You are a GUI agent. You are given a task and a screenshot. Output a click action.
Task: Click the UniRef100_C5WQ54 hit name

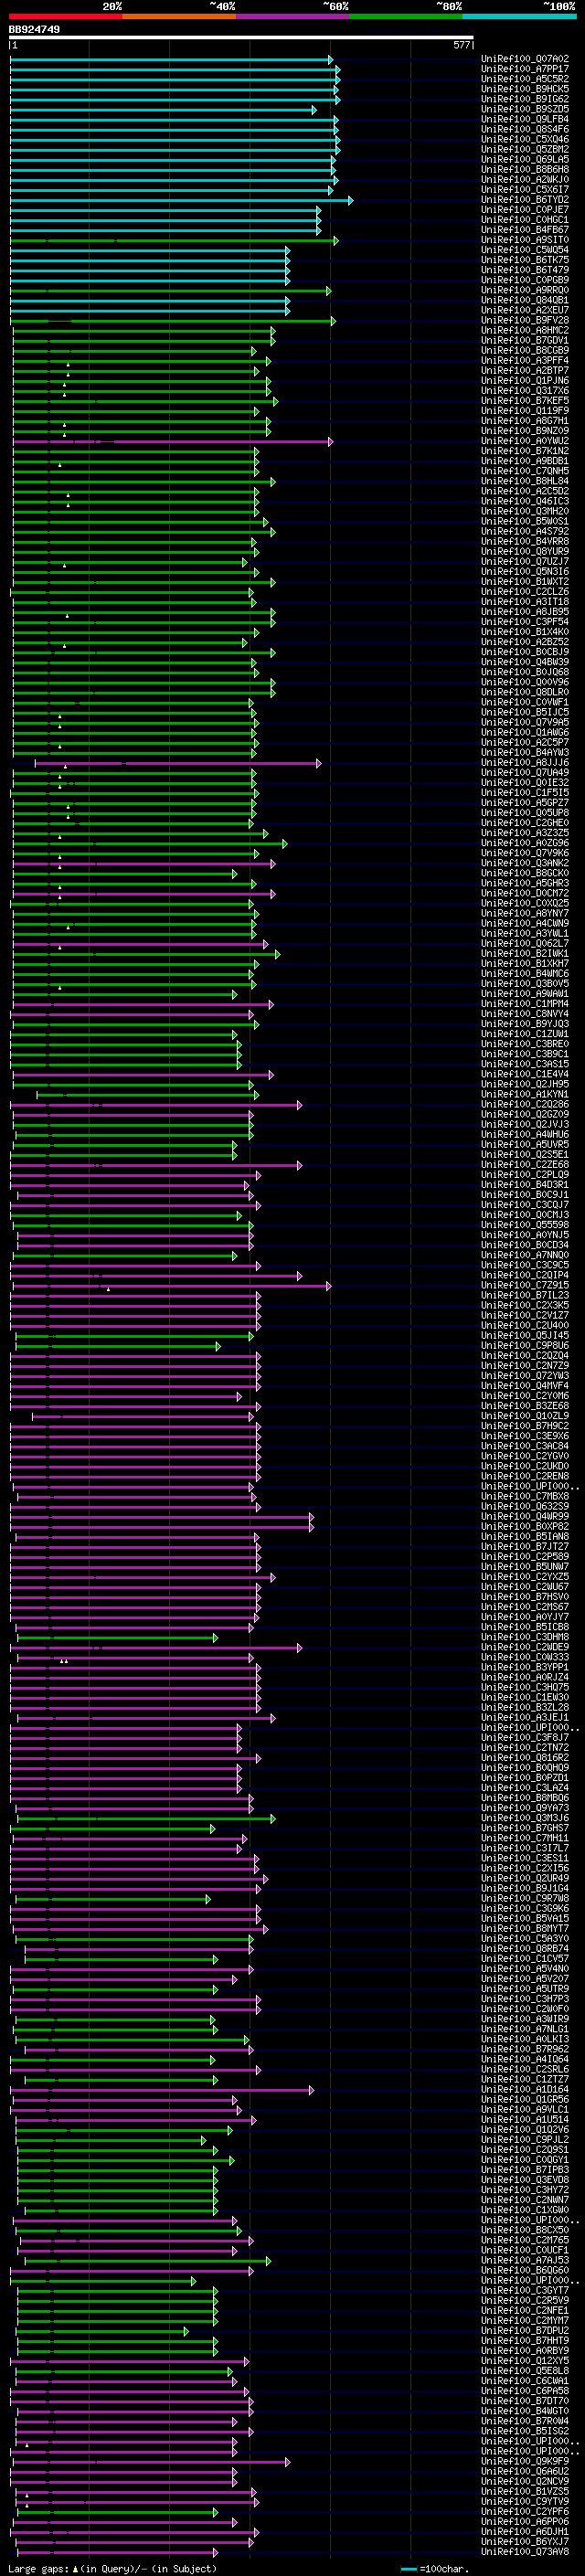click(525, 250)
